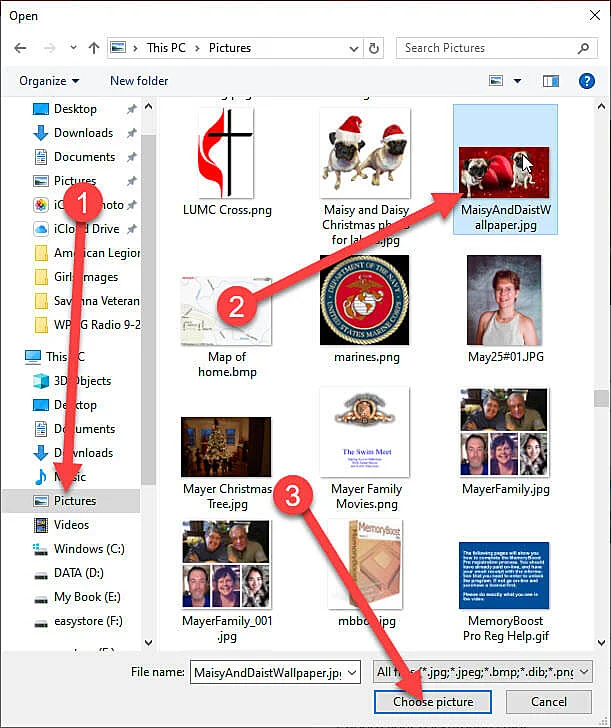The image size is (611, 728).
Task: Open the Organize menu
Action: [49, 81]
